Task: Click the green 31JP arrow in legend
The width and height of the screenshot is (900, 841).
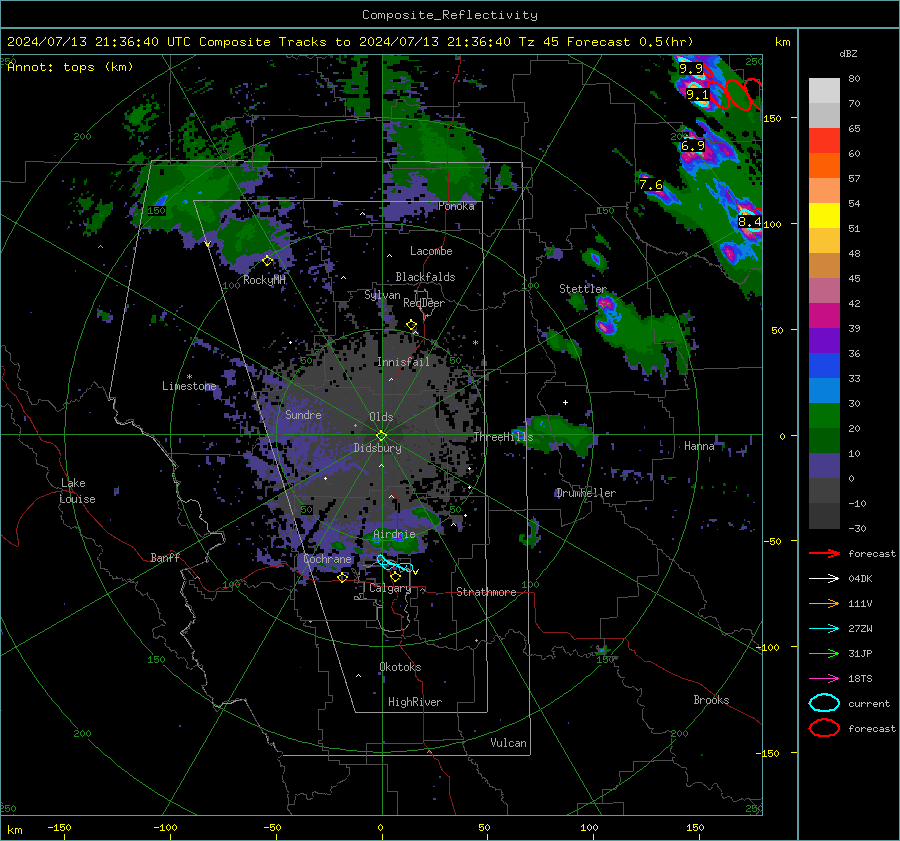Action: [x=824, y=653]
